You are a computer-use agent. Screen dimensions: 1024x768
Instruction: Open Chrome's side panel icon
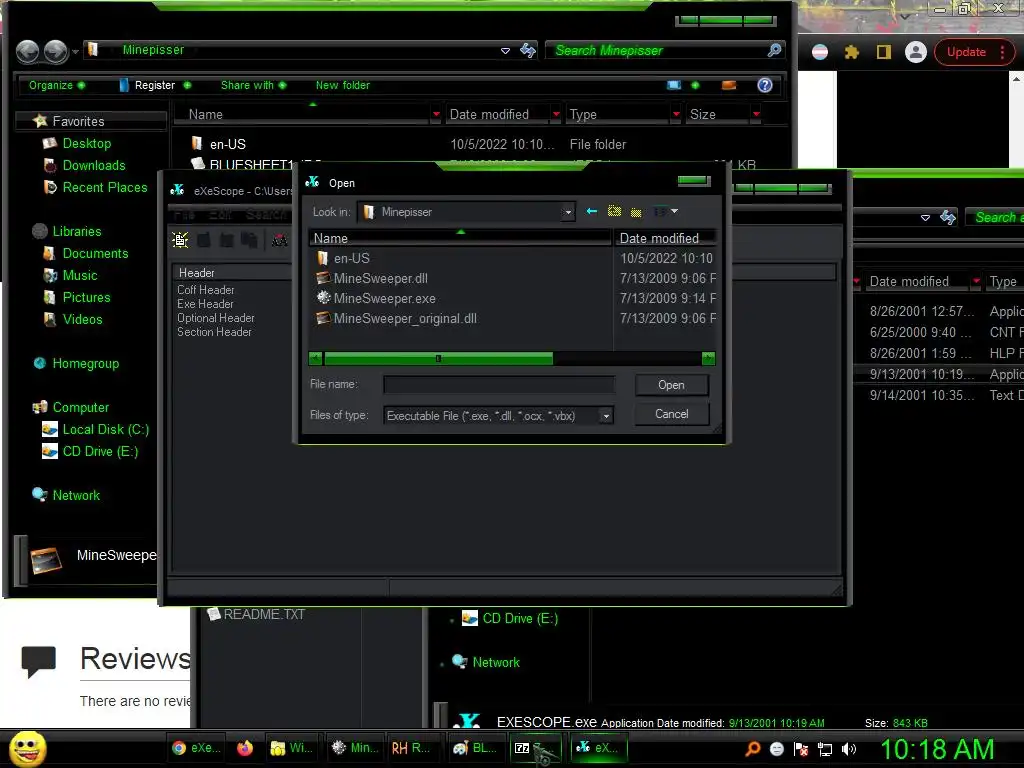(884, 52)
